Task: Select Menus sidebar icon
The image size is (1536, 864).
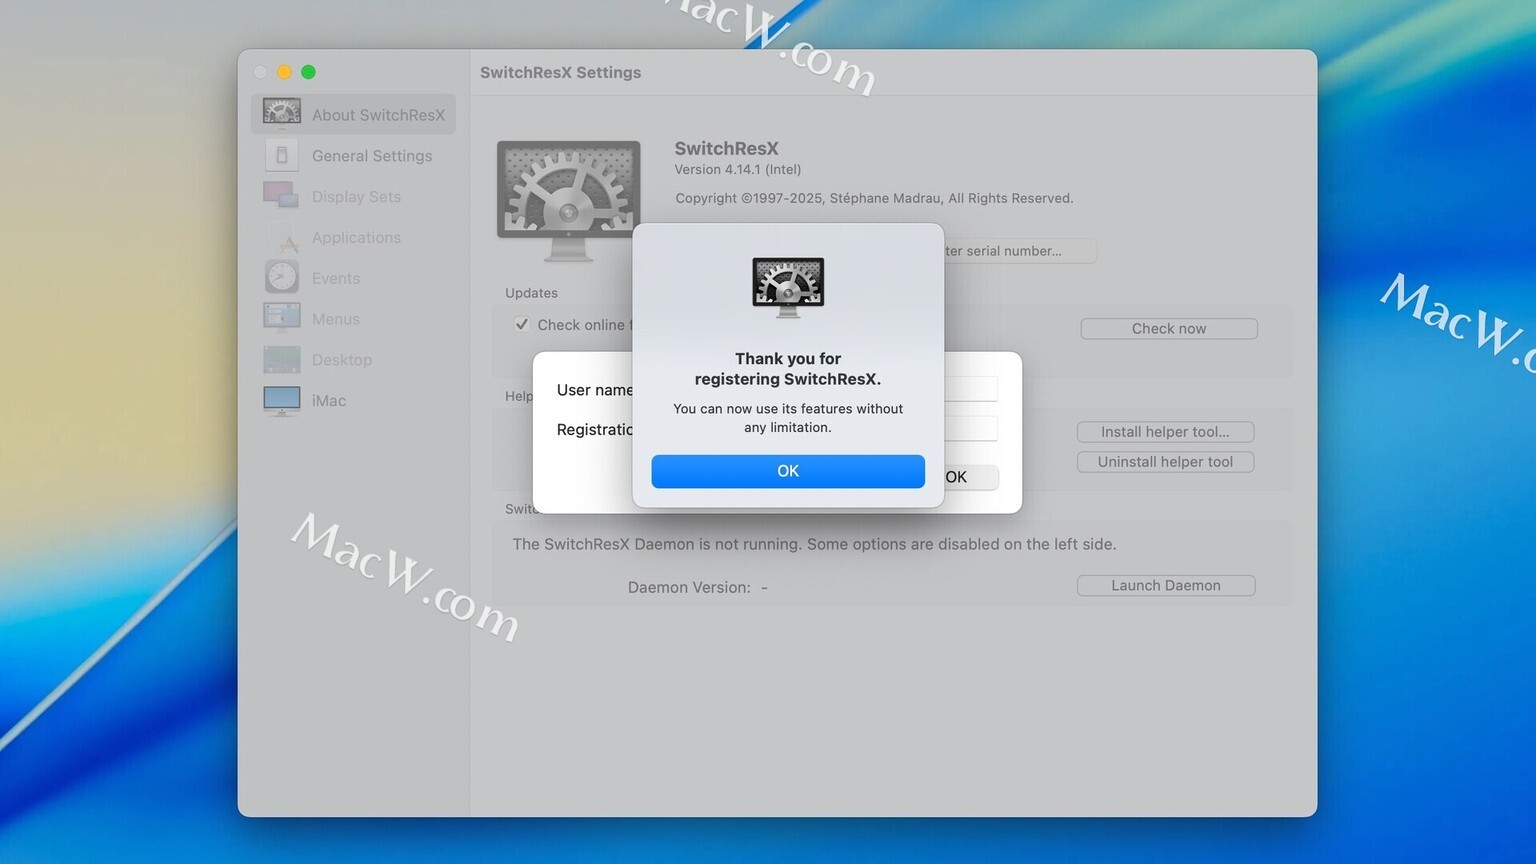Action: pos(282,318)
